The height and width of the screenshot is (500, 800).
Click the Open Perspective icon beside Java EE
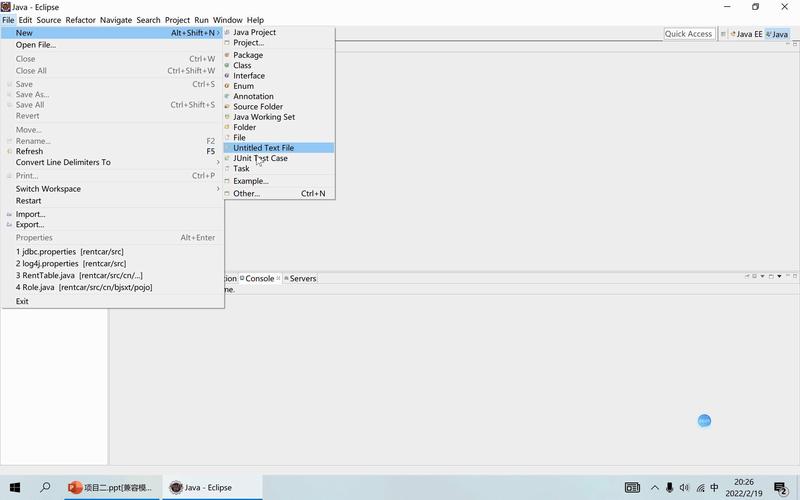[x=723, y=34]
